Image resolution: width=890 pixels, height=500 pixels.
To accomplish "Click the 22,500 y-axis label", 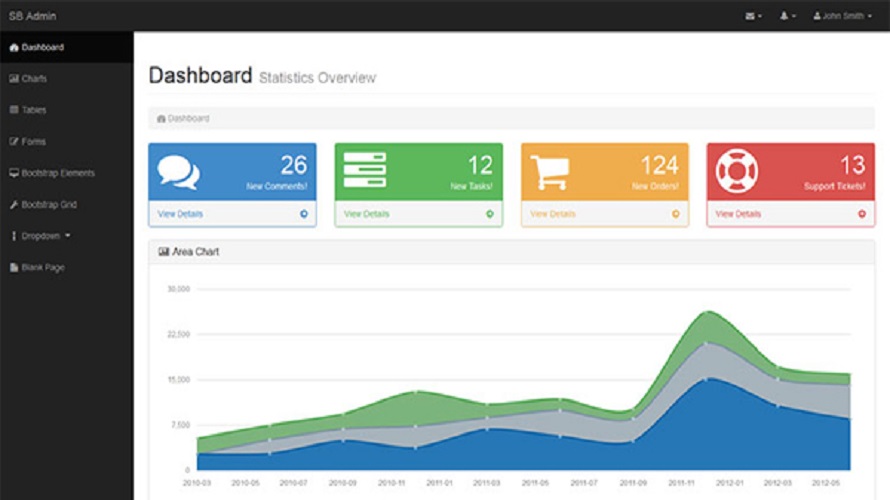I will click(179, 334).
